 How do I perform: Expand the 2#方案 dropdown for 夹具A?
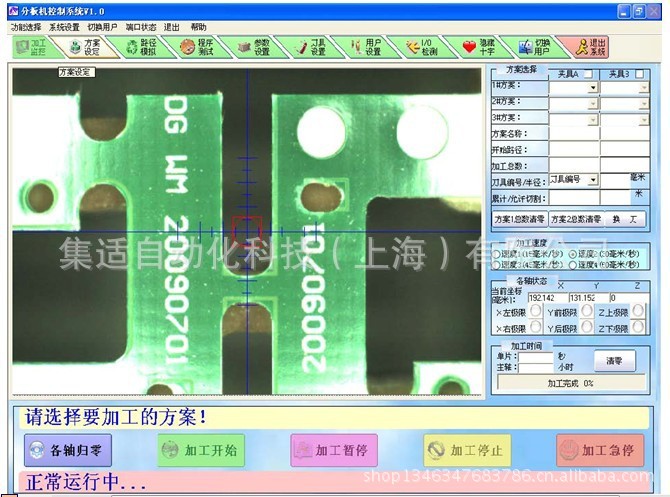point(593,102)
